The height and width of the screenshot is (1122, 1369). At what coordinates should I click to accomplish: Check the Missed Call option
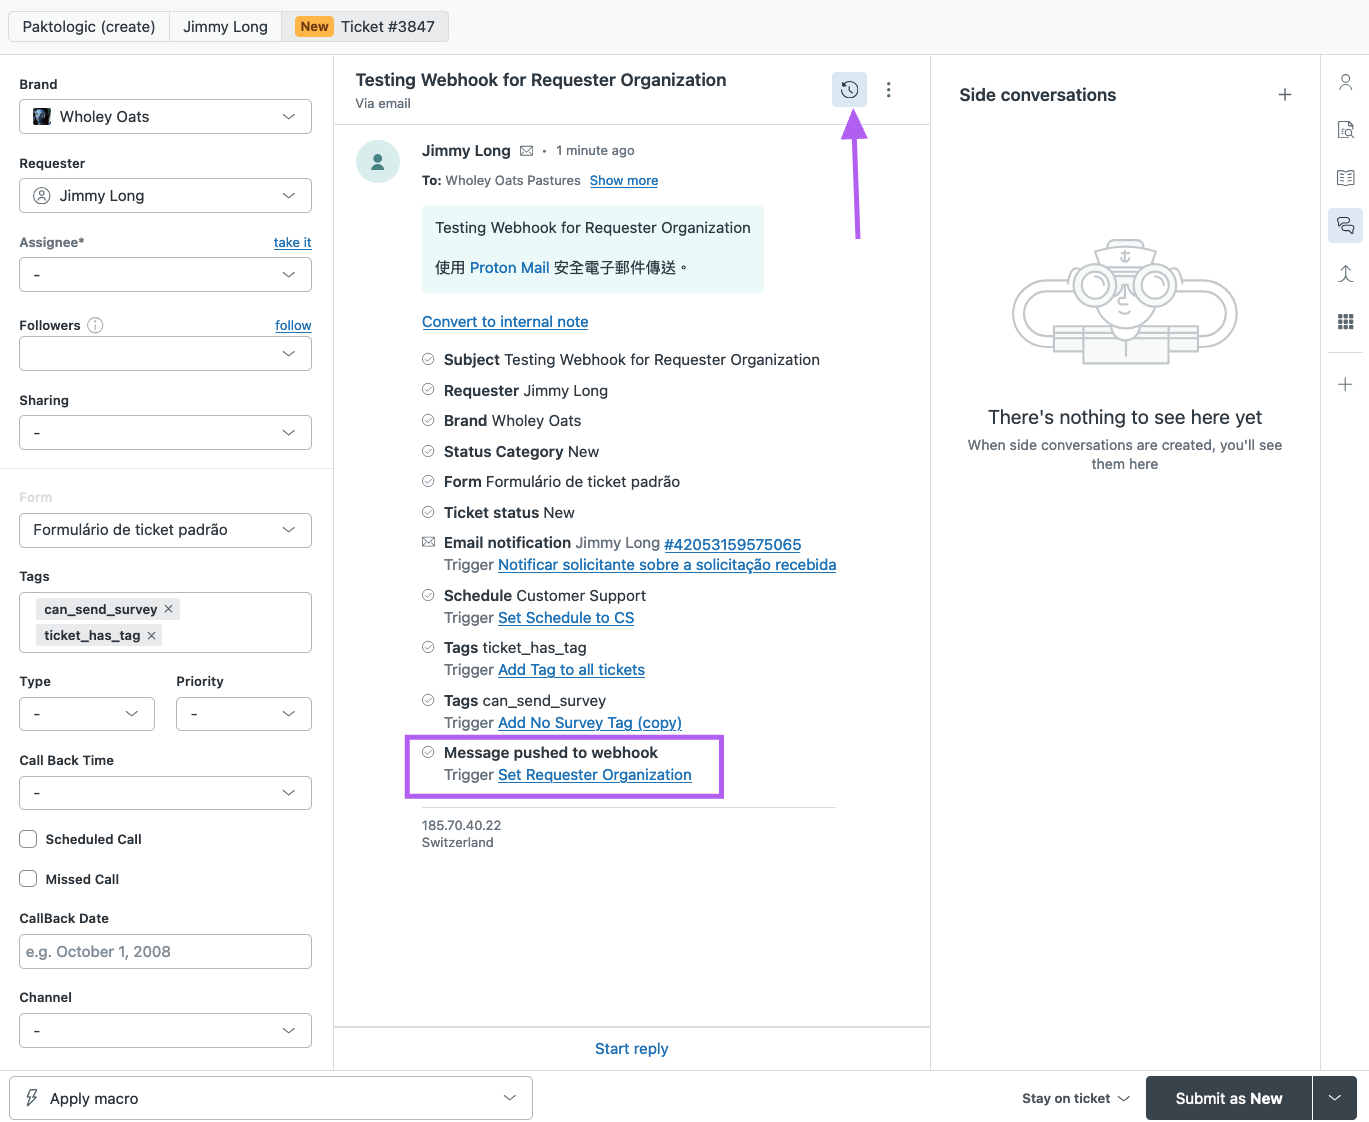click(27, 878)
